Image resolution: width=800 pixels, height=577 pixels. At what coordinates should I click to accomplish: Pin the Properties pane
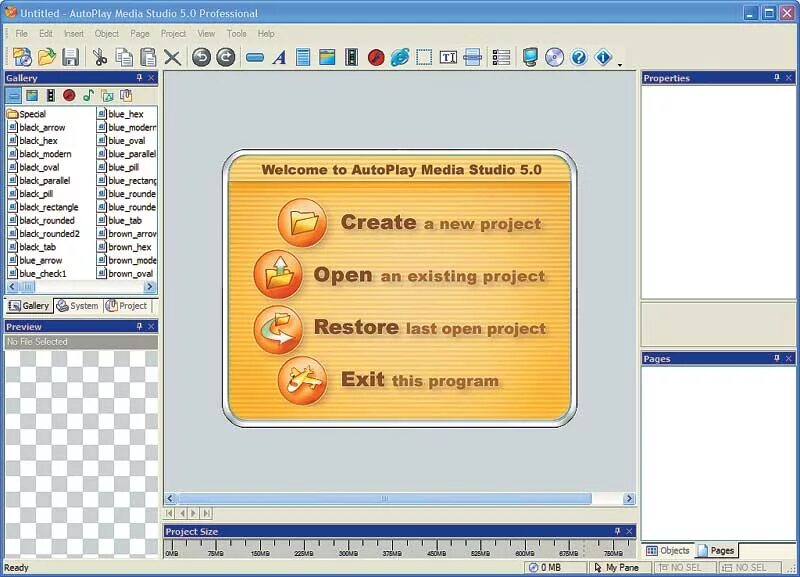point(777,78)
